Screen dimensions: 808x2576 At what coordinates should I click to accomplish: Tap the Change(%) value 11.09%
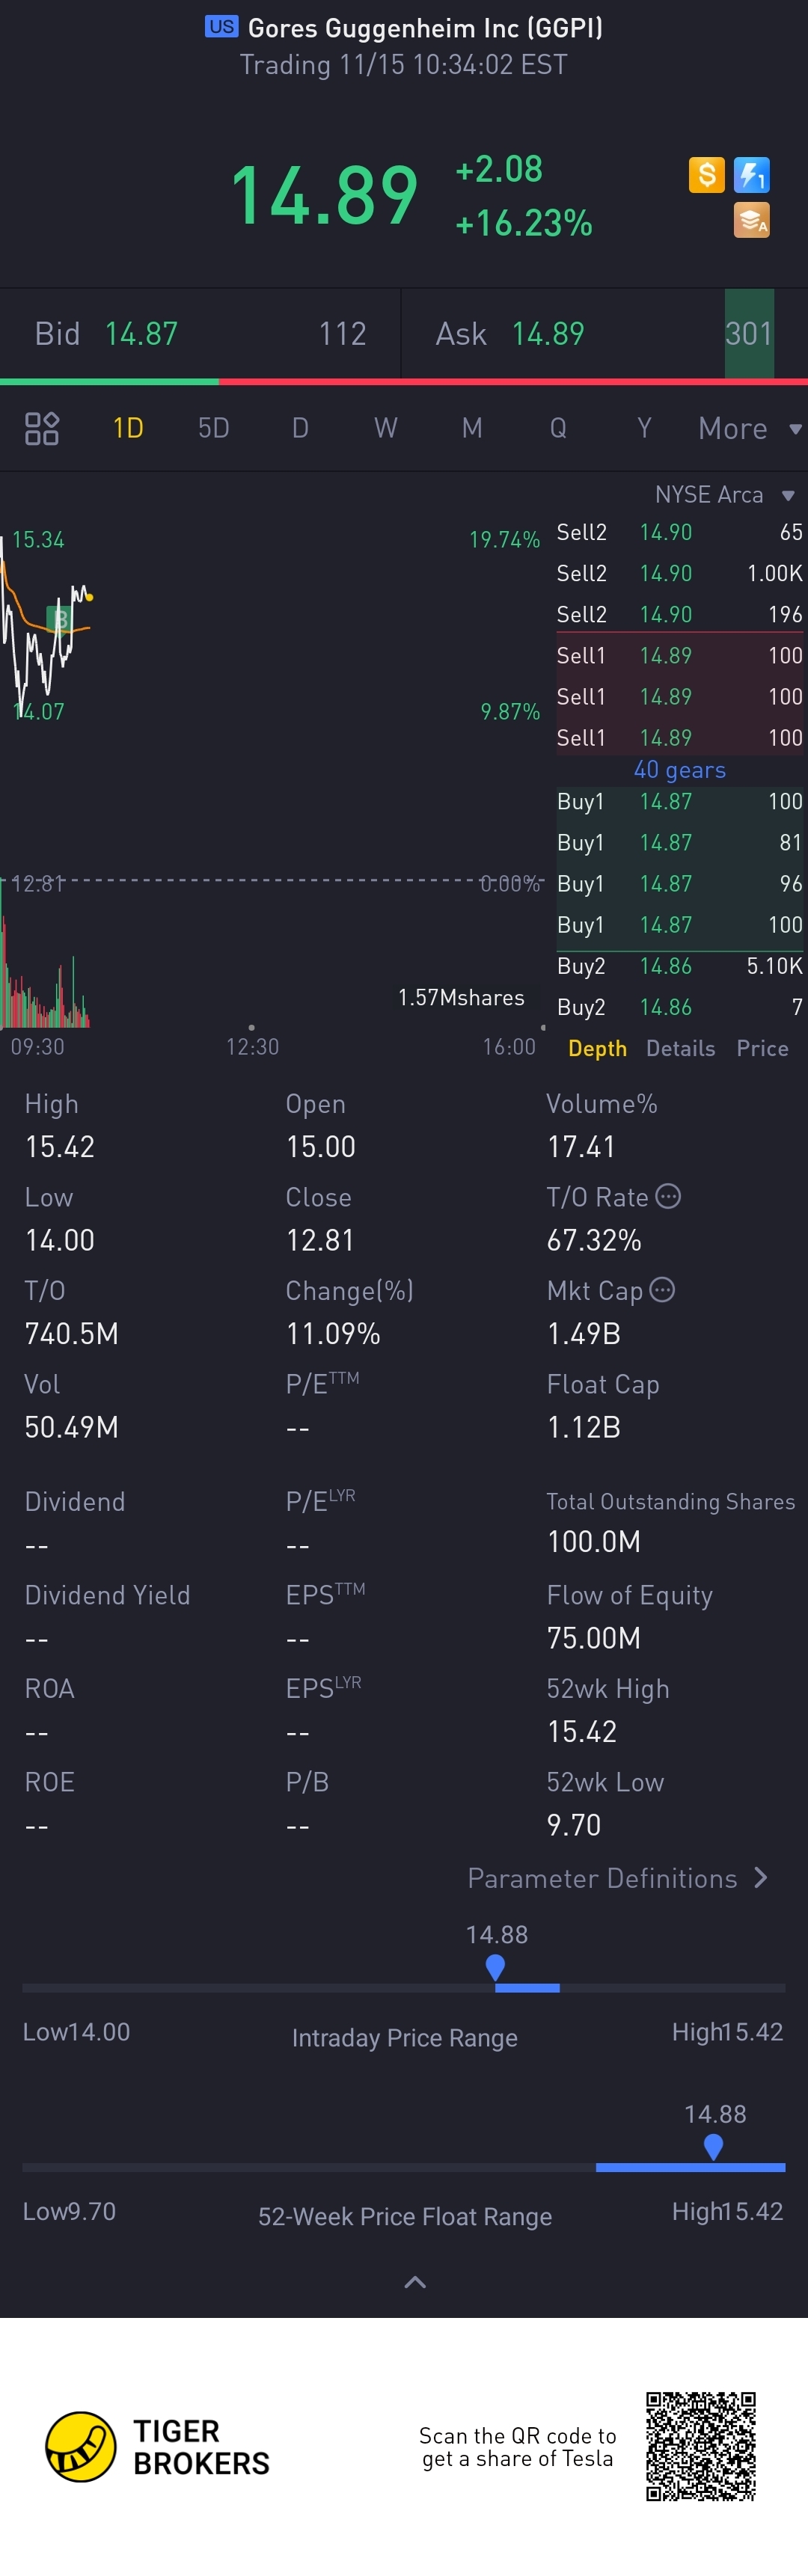click(x=333, y=1334)
